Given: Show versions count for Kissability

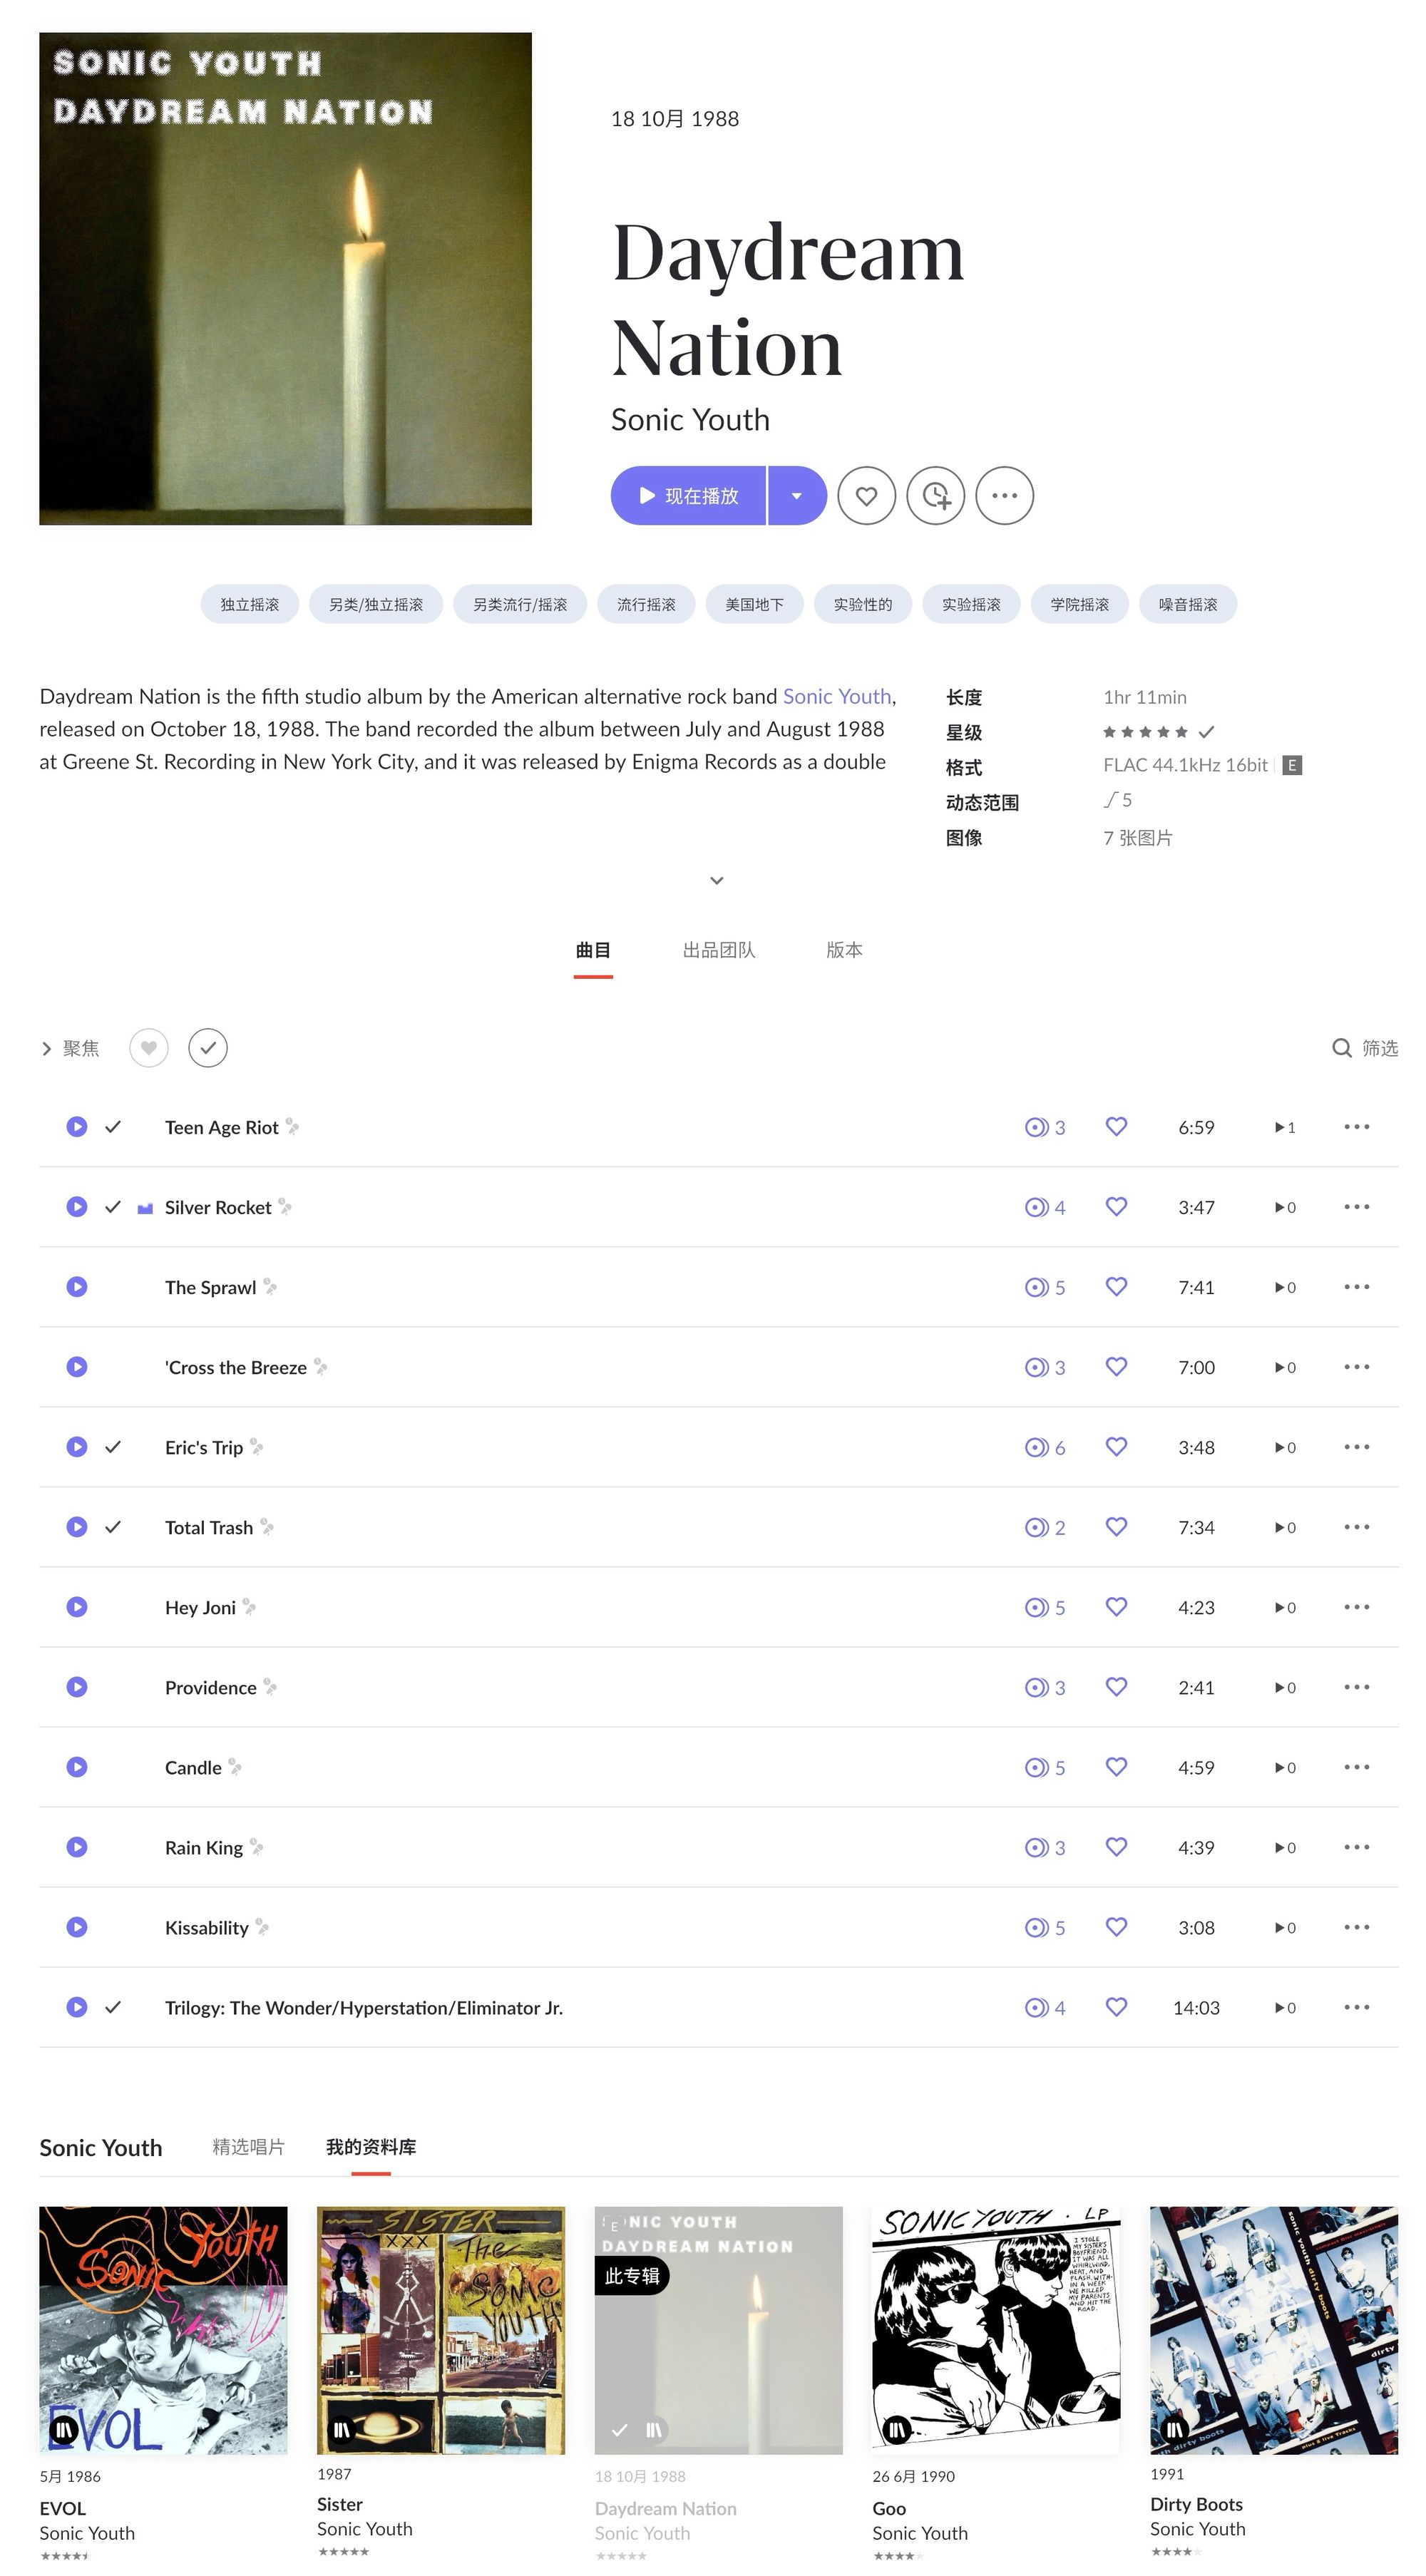Looking at the screenshot, I should [1045, 1927].
